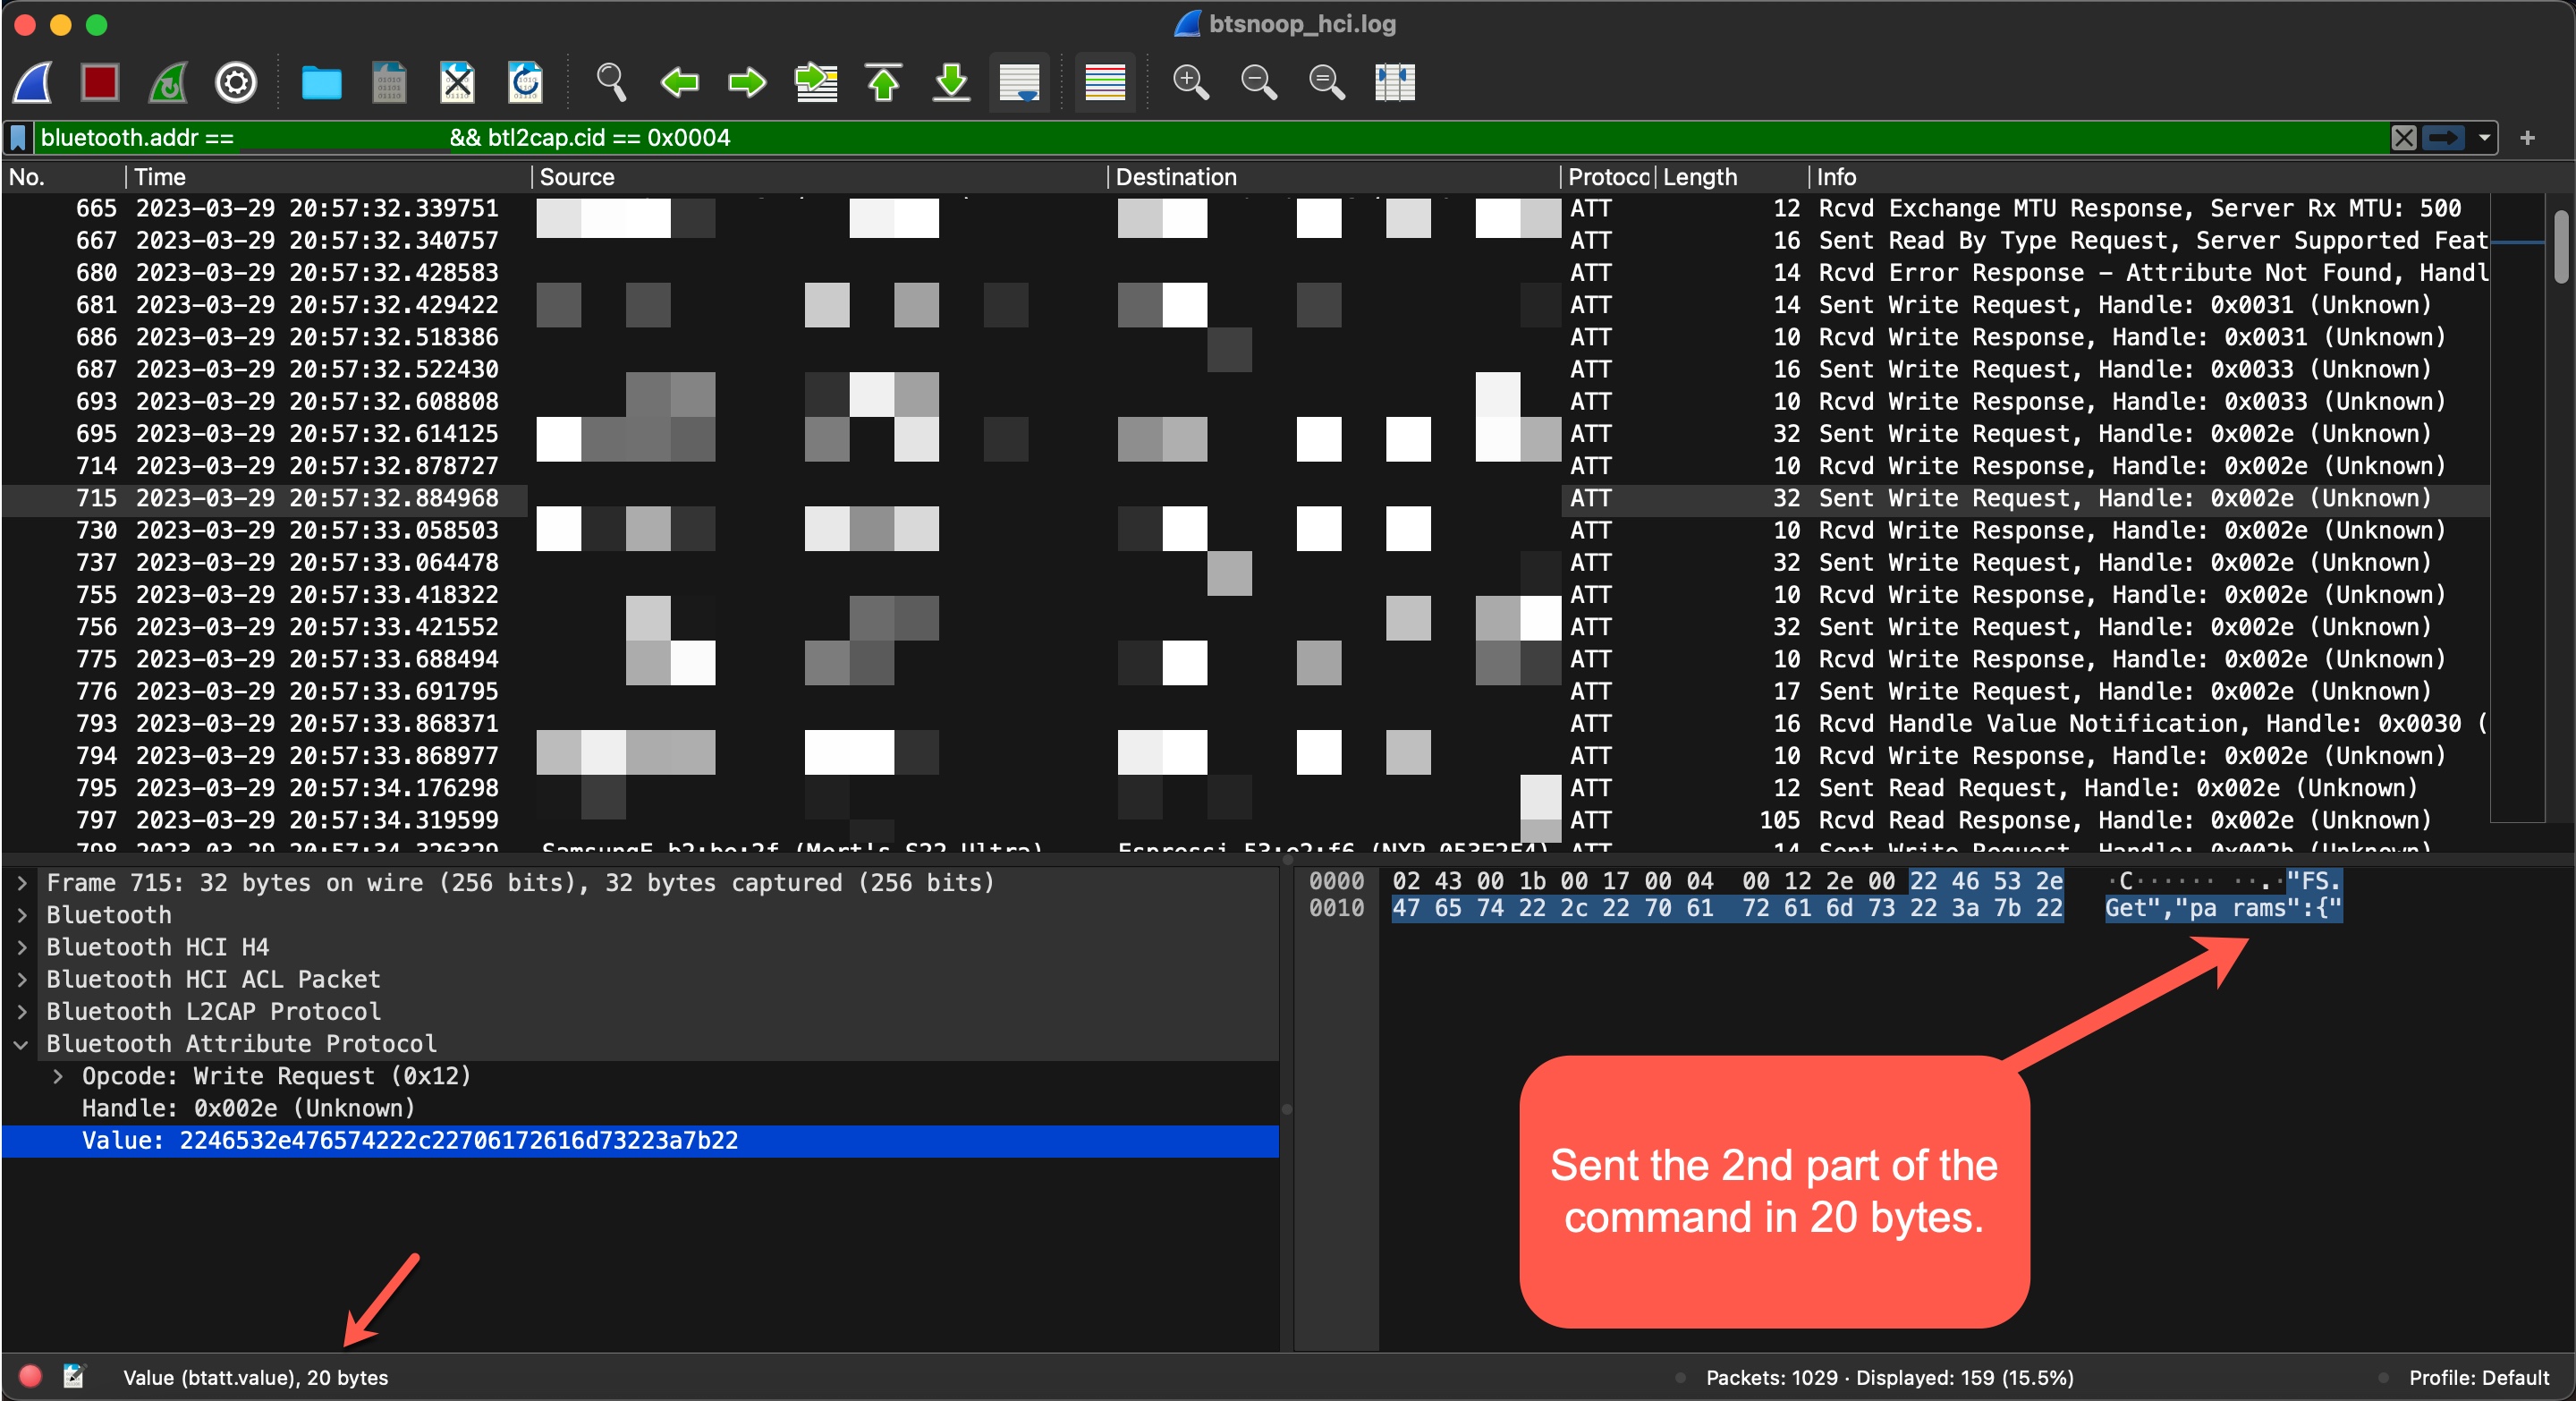Open display filter bookmark menu

point(18,138)
